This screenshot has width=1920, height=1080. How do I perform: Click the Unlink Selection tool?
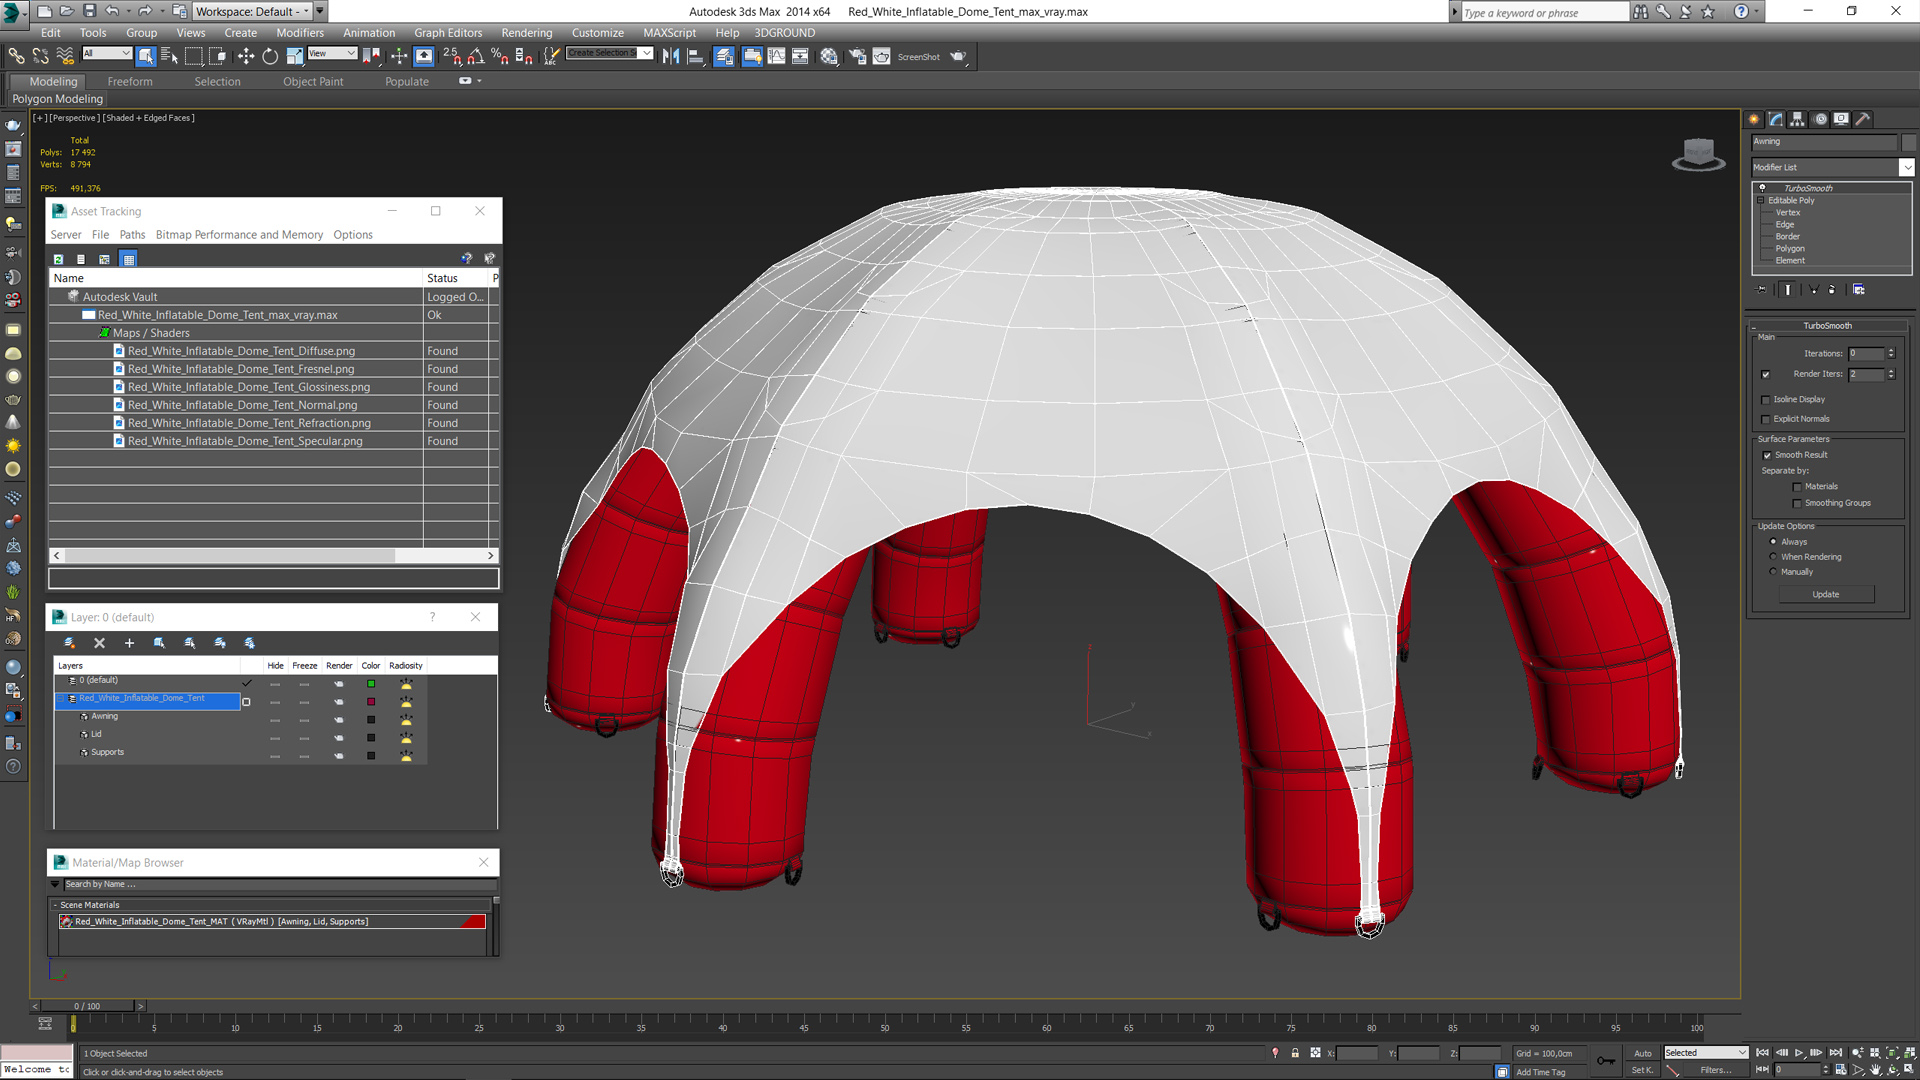pos(41,57)
